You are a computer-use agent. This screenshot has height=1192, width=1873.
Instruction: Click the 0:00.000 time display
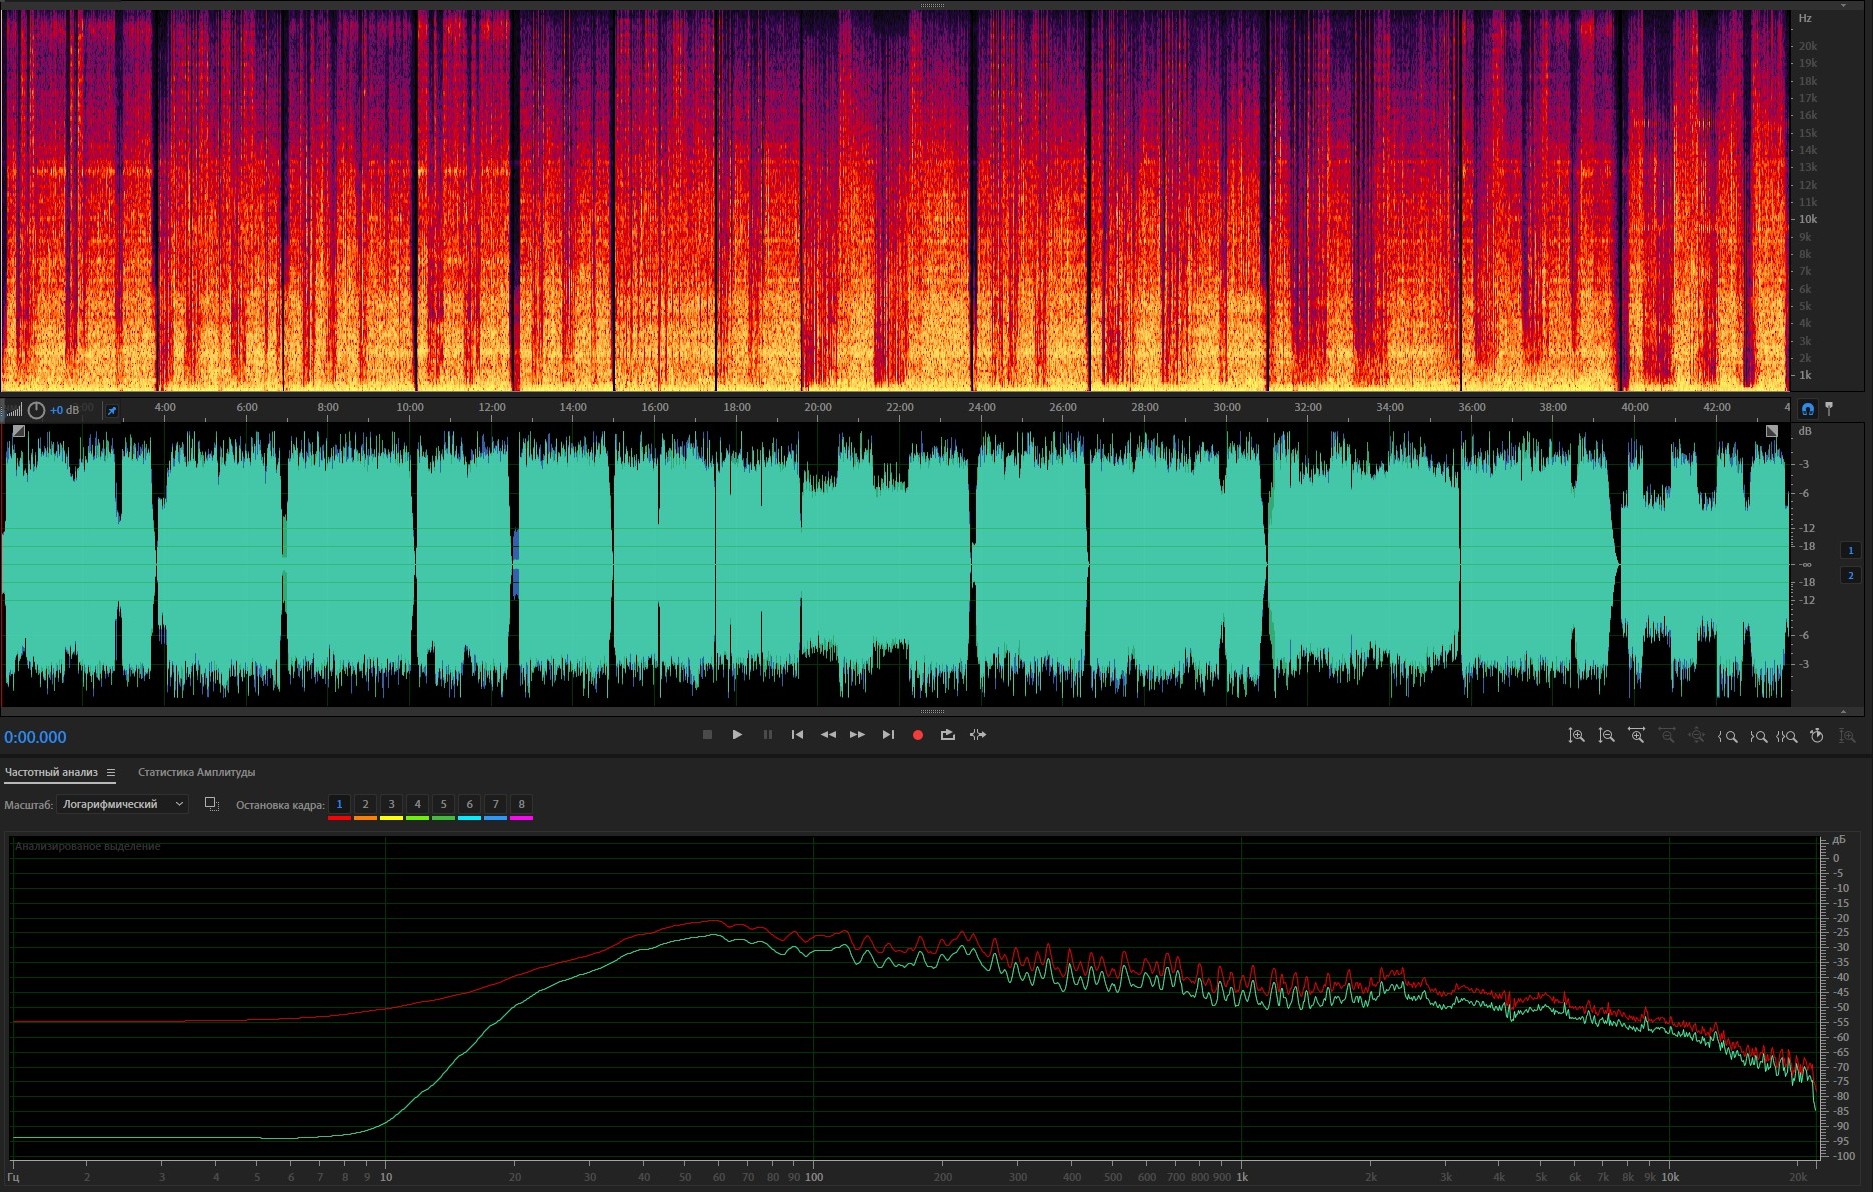click(x=35, y=737)
